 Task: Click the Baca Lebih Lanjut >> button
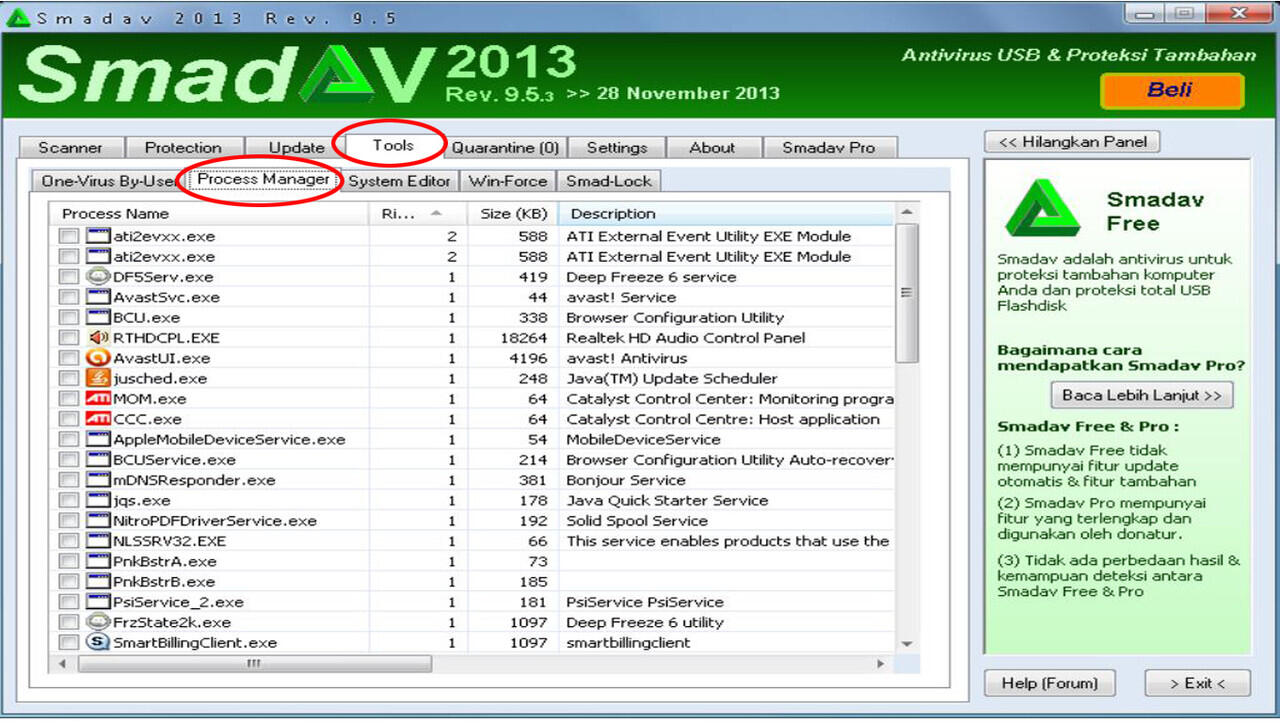tap(1142, 395)
